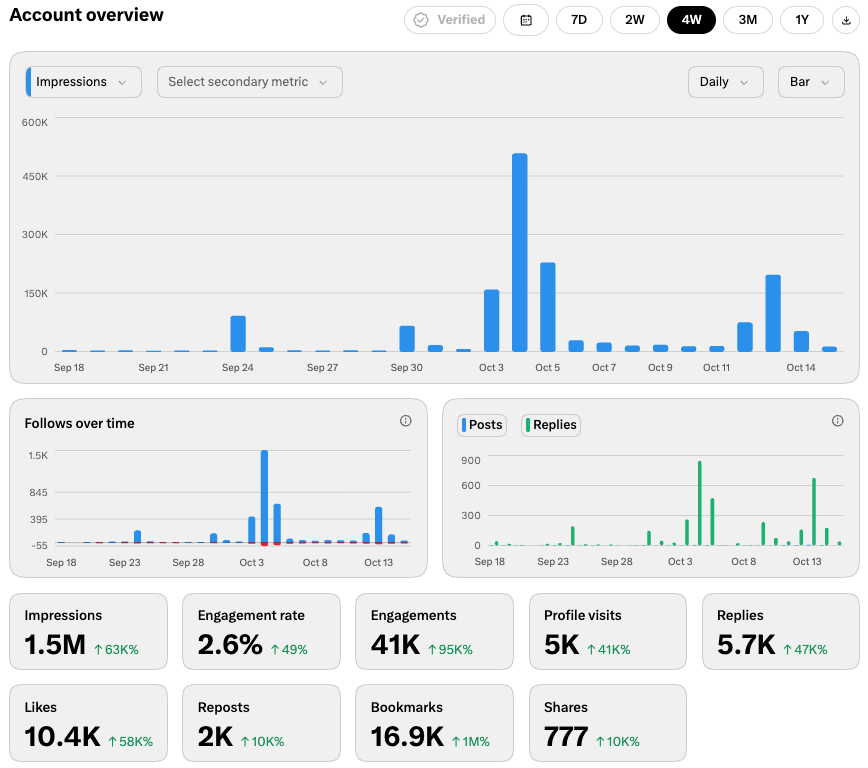
Task: Select the 1Y time range
Action: [802, 20]
